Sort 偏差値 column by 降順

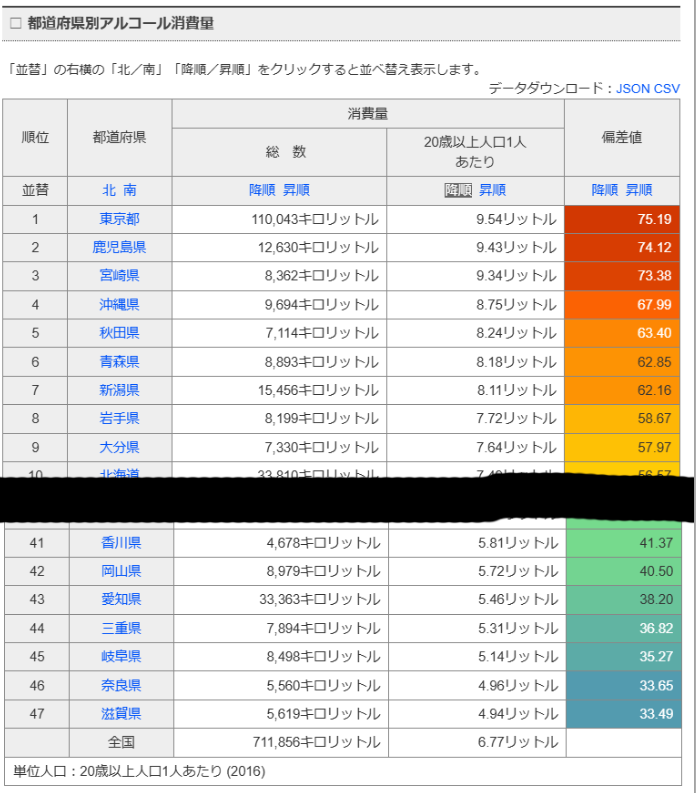(x=605, y=190)
